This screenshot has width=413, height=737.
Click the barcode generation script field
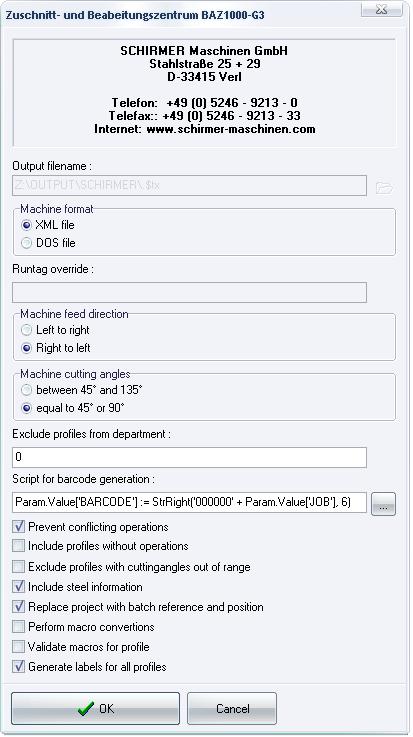coord(189,502)
